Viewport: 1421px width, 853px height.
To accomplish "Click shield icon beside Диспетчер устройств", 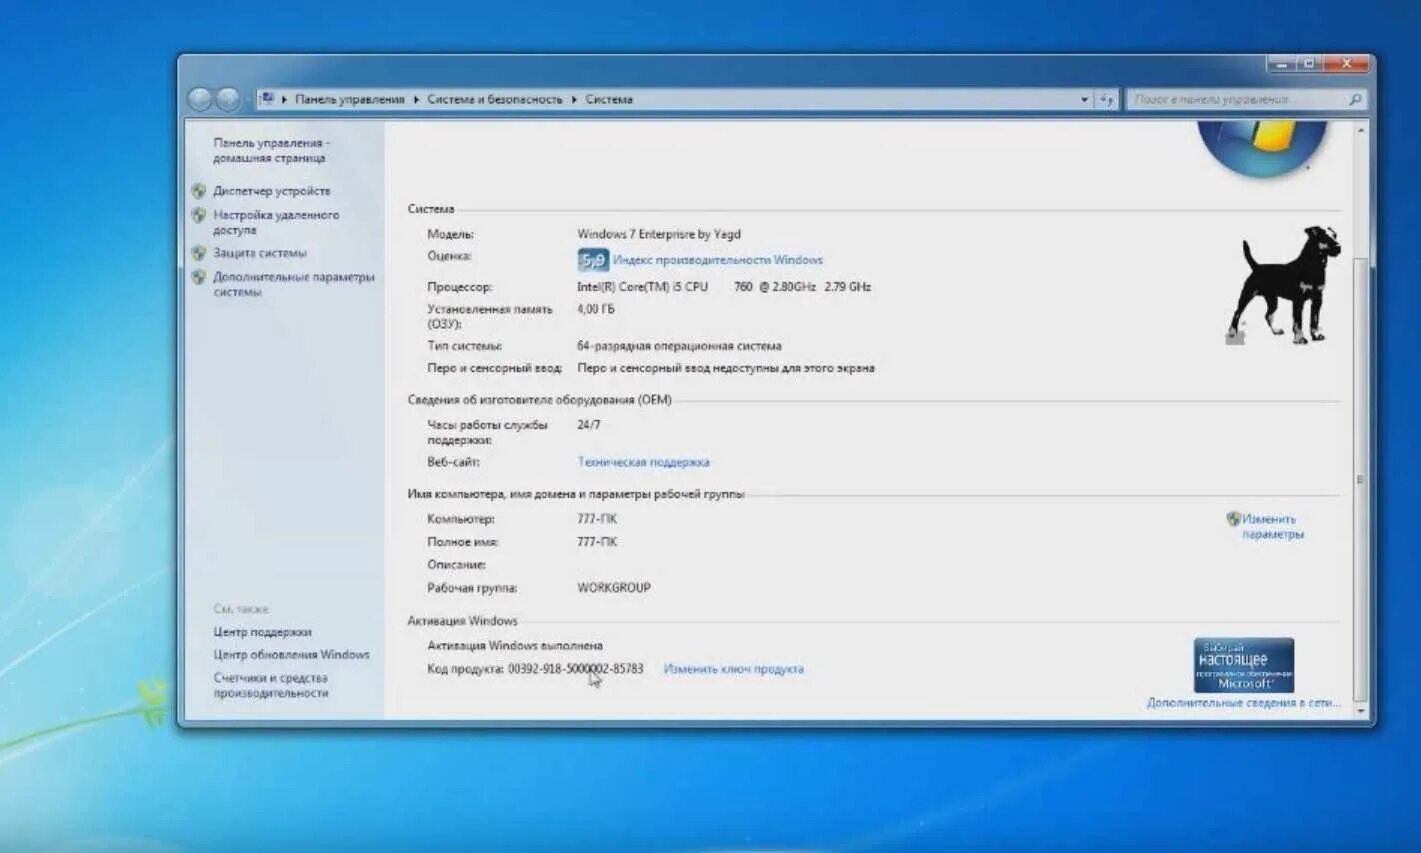I will click(x=199, y=190).
